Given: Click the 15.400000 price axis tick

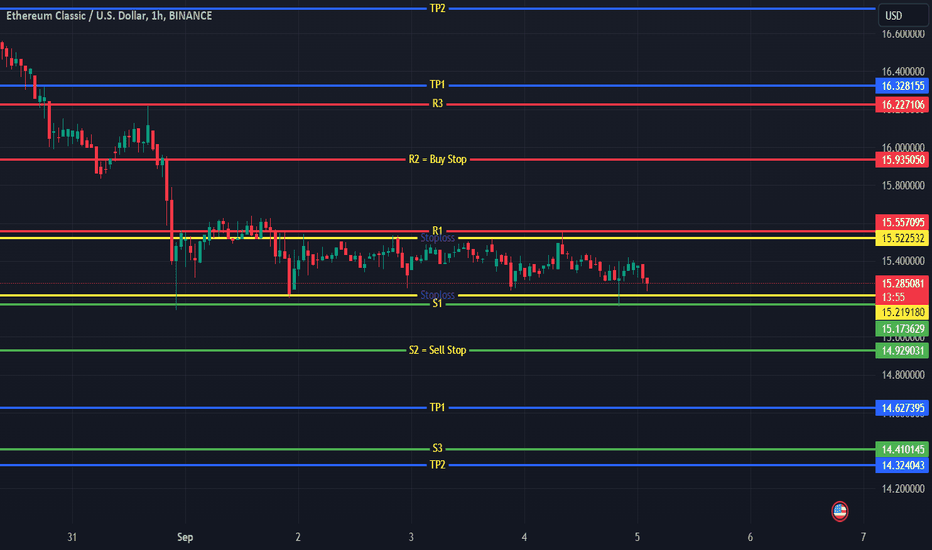Looking at the screenshot, I should click(x=902, y=261).
